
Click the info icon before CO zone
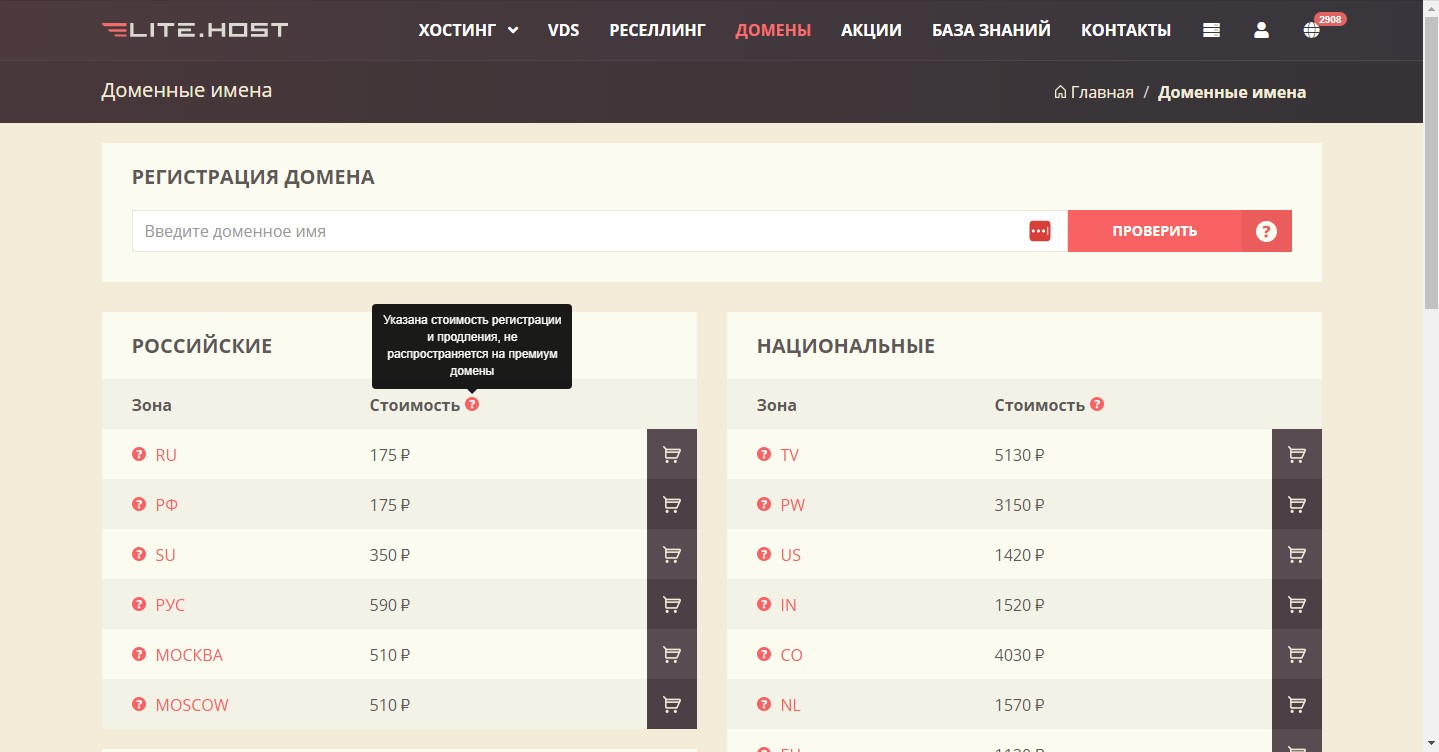(764, 654)
